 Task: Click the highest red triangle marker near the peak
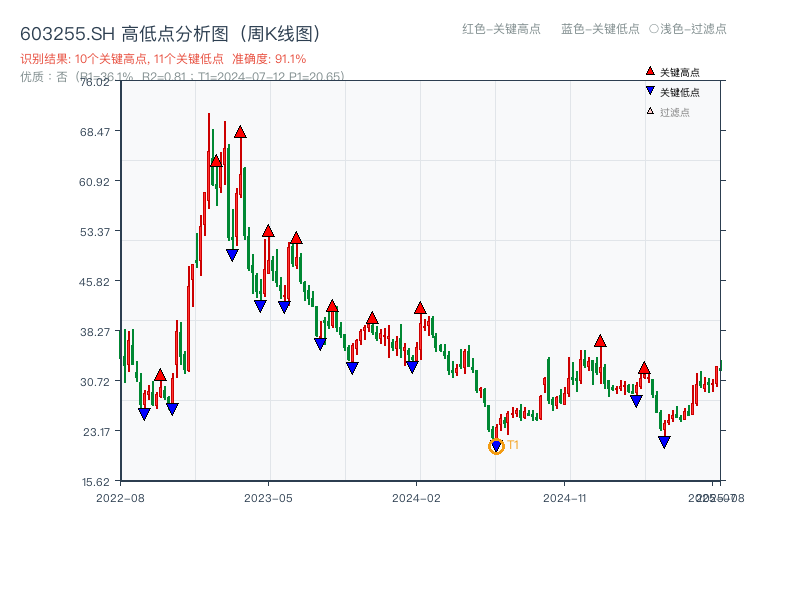240,130
